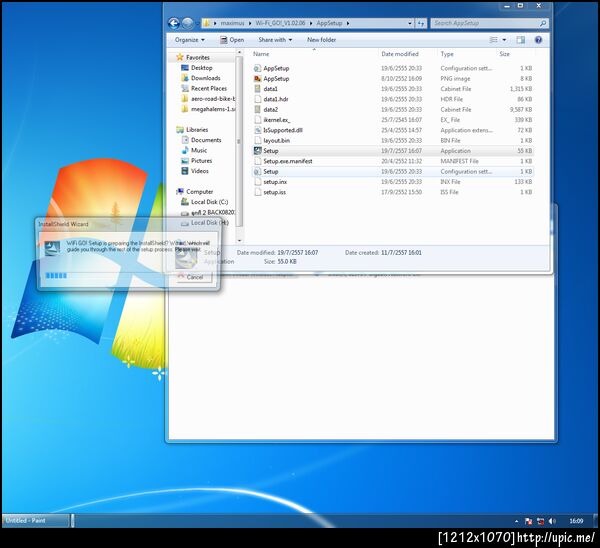Select the Setup application icon
This screenshot has height=548, width=600.
[258, 151]
